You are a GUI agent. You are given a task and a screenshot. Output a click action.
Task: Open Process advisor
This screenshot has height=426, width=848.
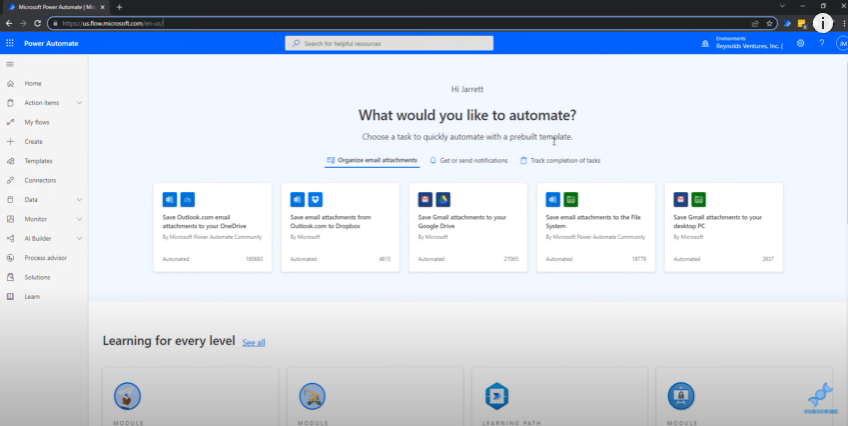[x=44, y=258]
